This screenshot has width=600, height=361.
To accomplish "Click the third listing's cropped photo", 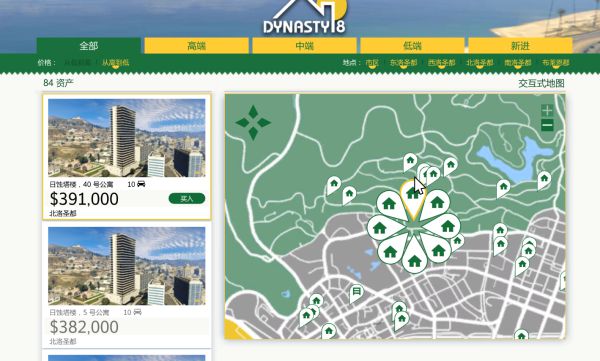I will tap(127, 358).
